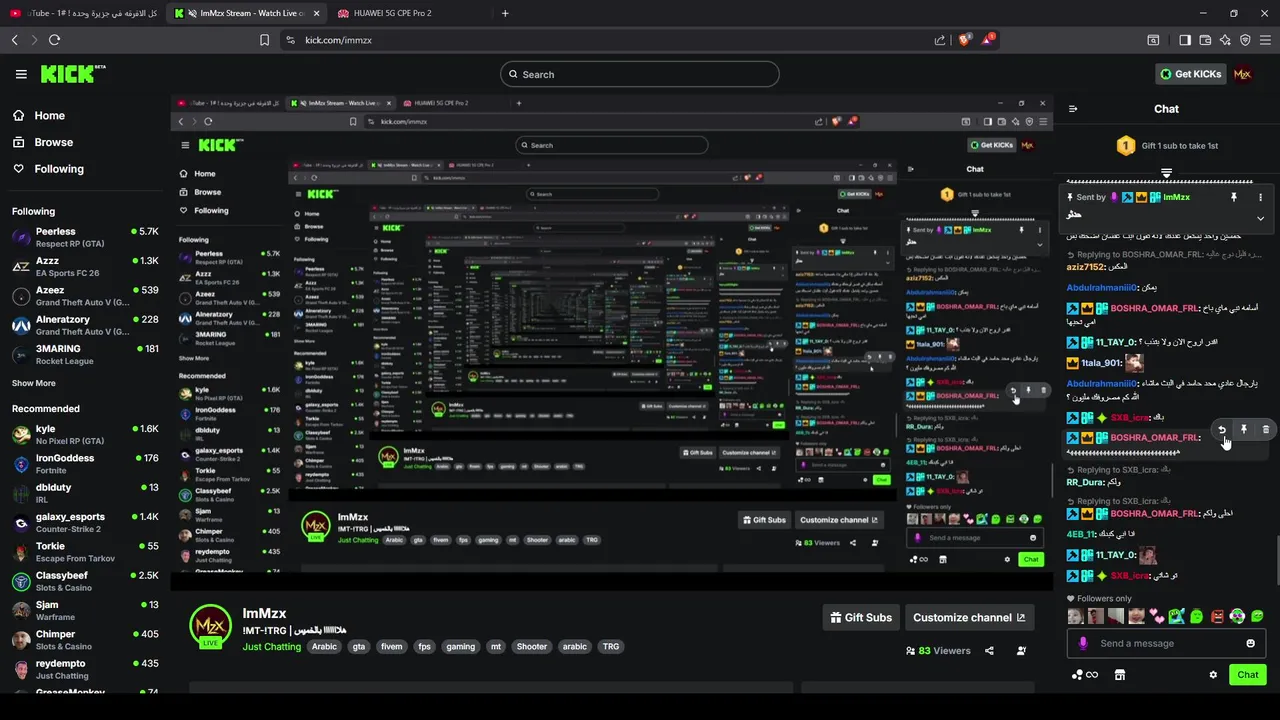Open the Following page with heart icon
1280x720 pixels.
[x=59, y=169]
